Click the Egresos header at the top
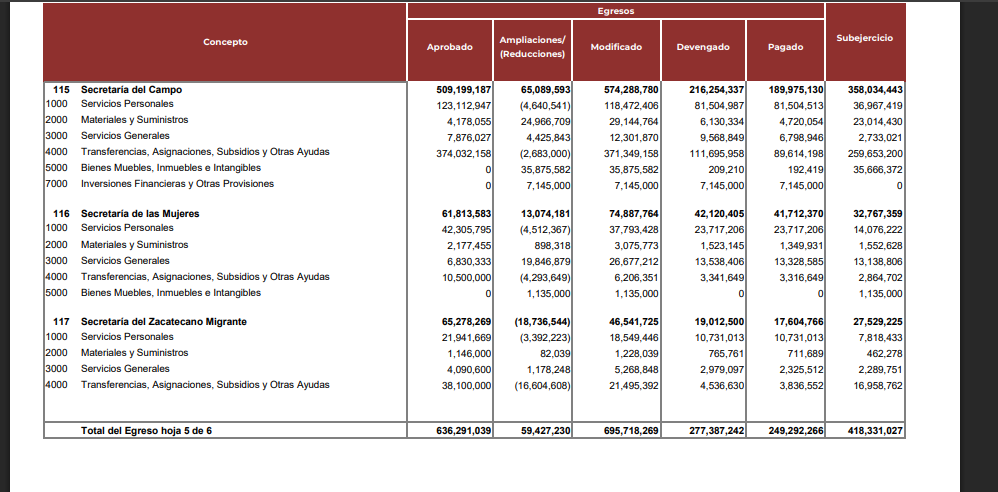Screen dimensions: 998x492 coord(615,11)
